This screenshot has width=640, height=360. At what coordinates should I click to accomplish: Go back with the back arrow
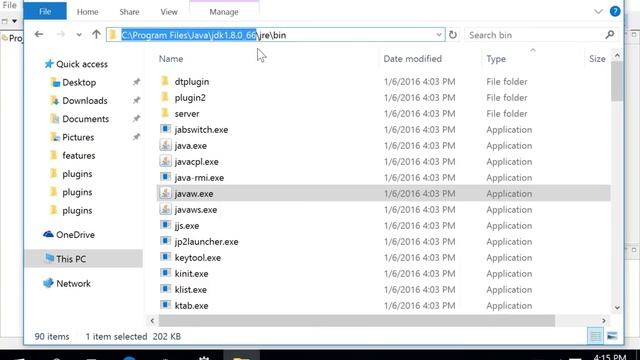tap(39, 35)
